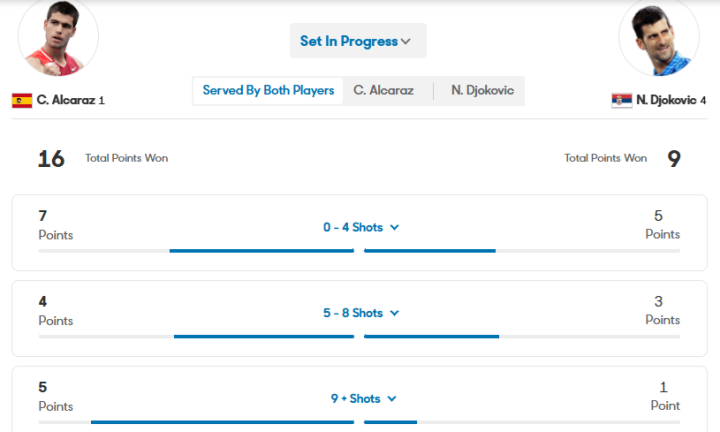Click the chevron next to 0 - 4 Shots
The image size is (720, 432).
pos(394,228)
